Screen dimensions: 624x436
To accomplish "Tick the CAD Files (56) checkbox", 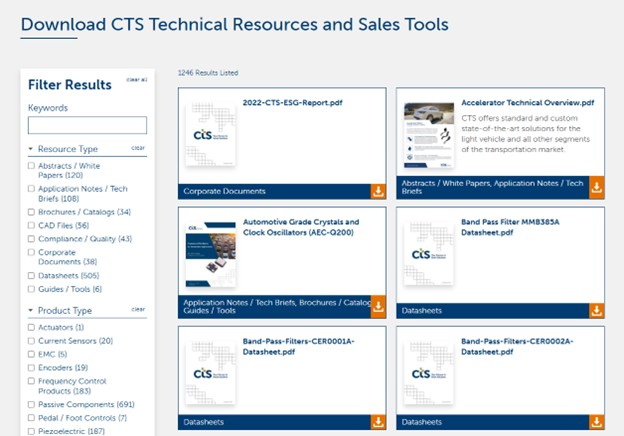I will pyautogui.click(x=31, y=225).
